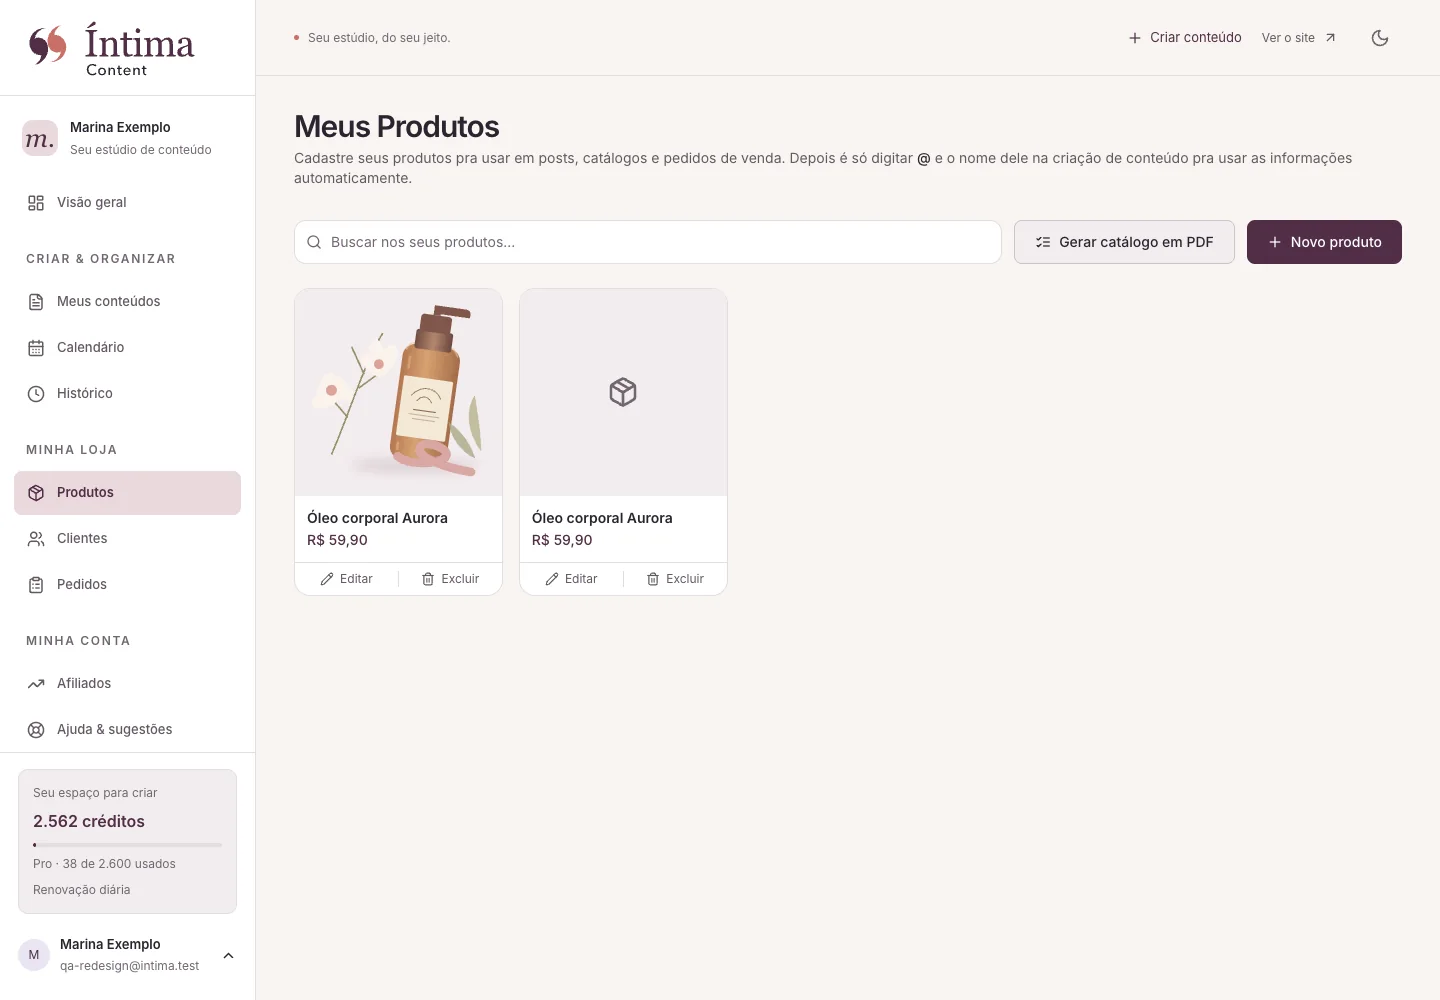Click the Calendário calendar icon
This screenshot has height=1000, width=1440.
click(x=36, y=348)
